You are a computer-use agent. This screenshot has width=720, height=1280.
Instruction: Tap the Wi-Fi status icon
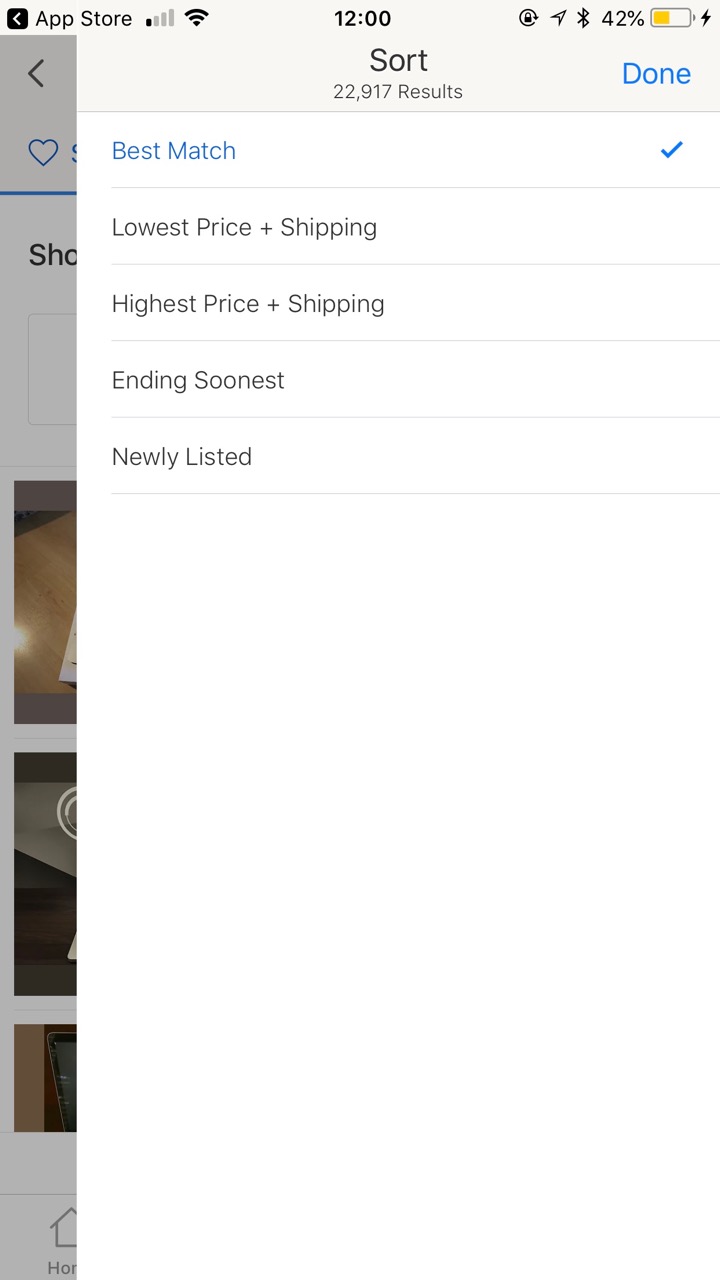tap(197, 19)
